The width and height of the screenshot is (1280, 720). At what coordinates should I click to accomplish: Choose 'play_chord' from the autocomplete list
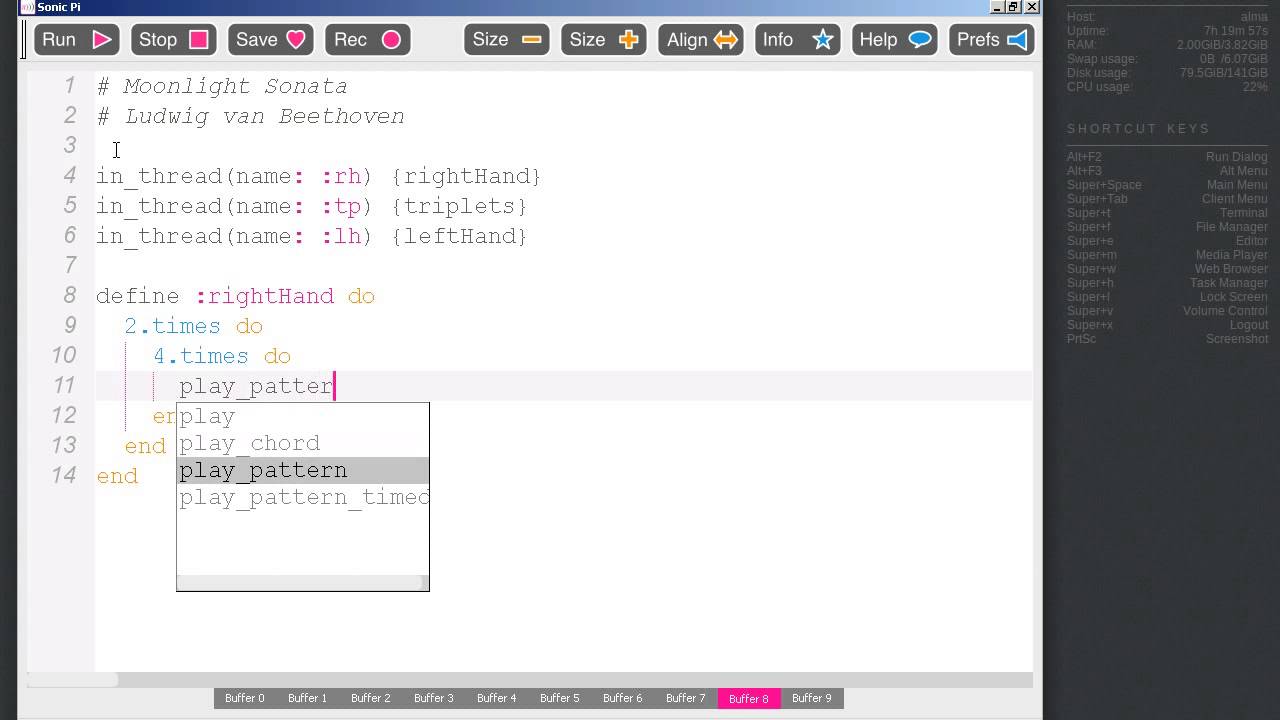click(x=302, y=444)
